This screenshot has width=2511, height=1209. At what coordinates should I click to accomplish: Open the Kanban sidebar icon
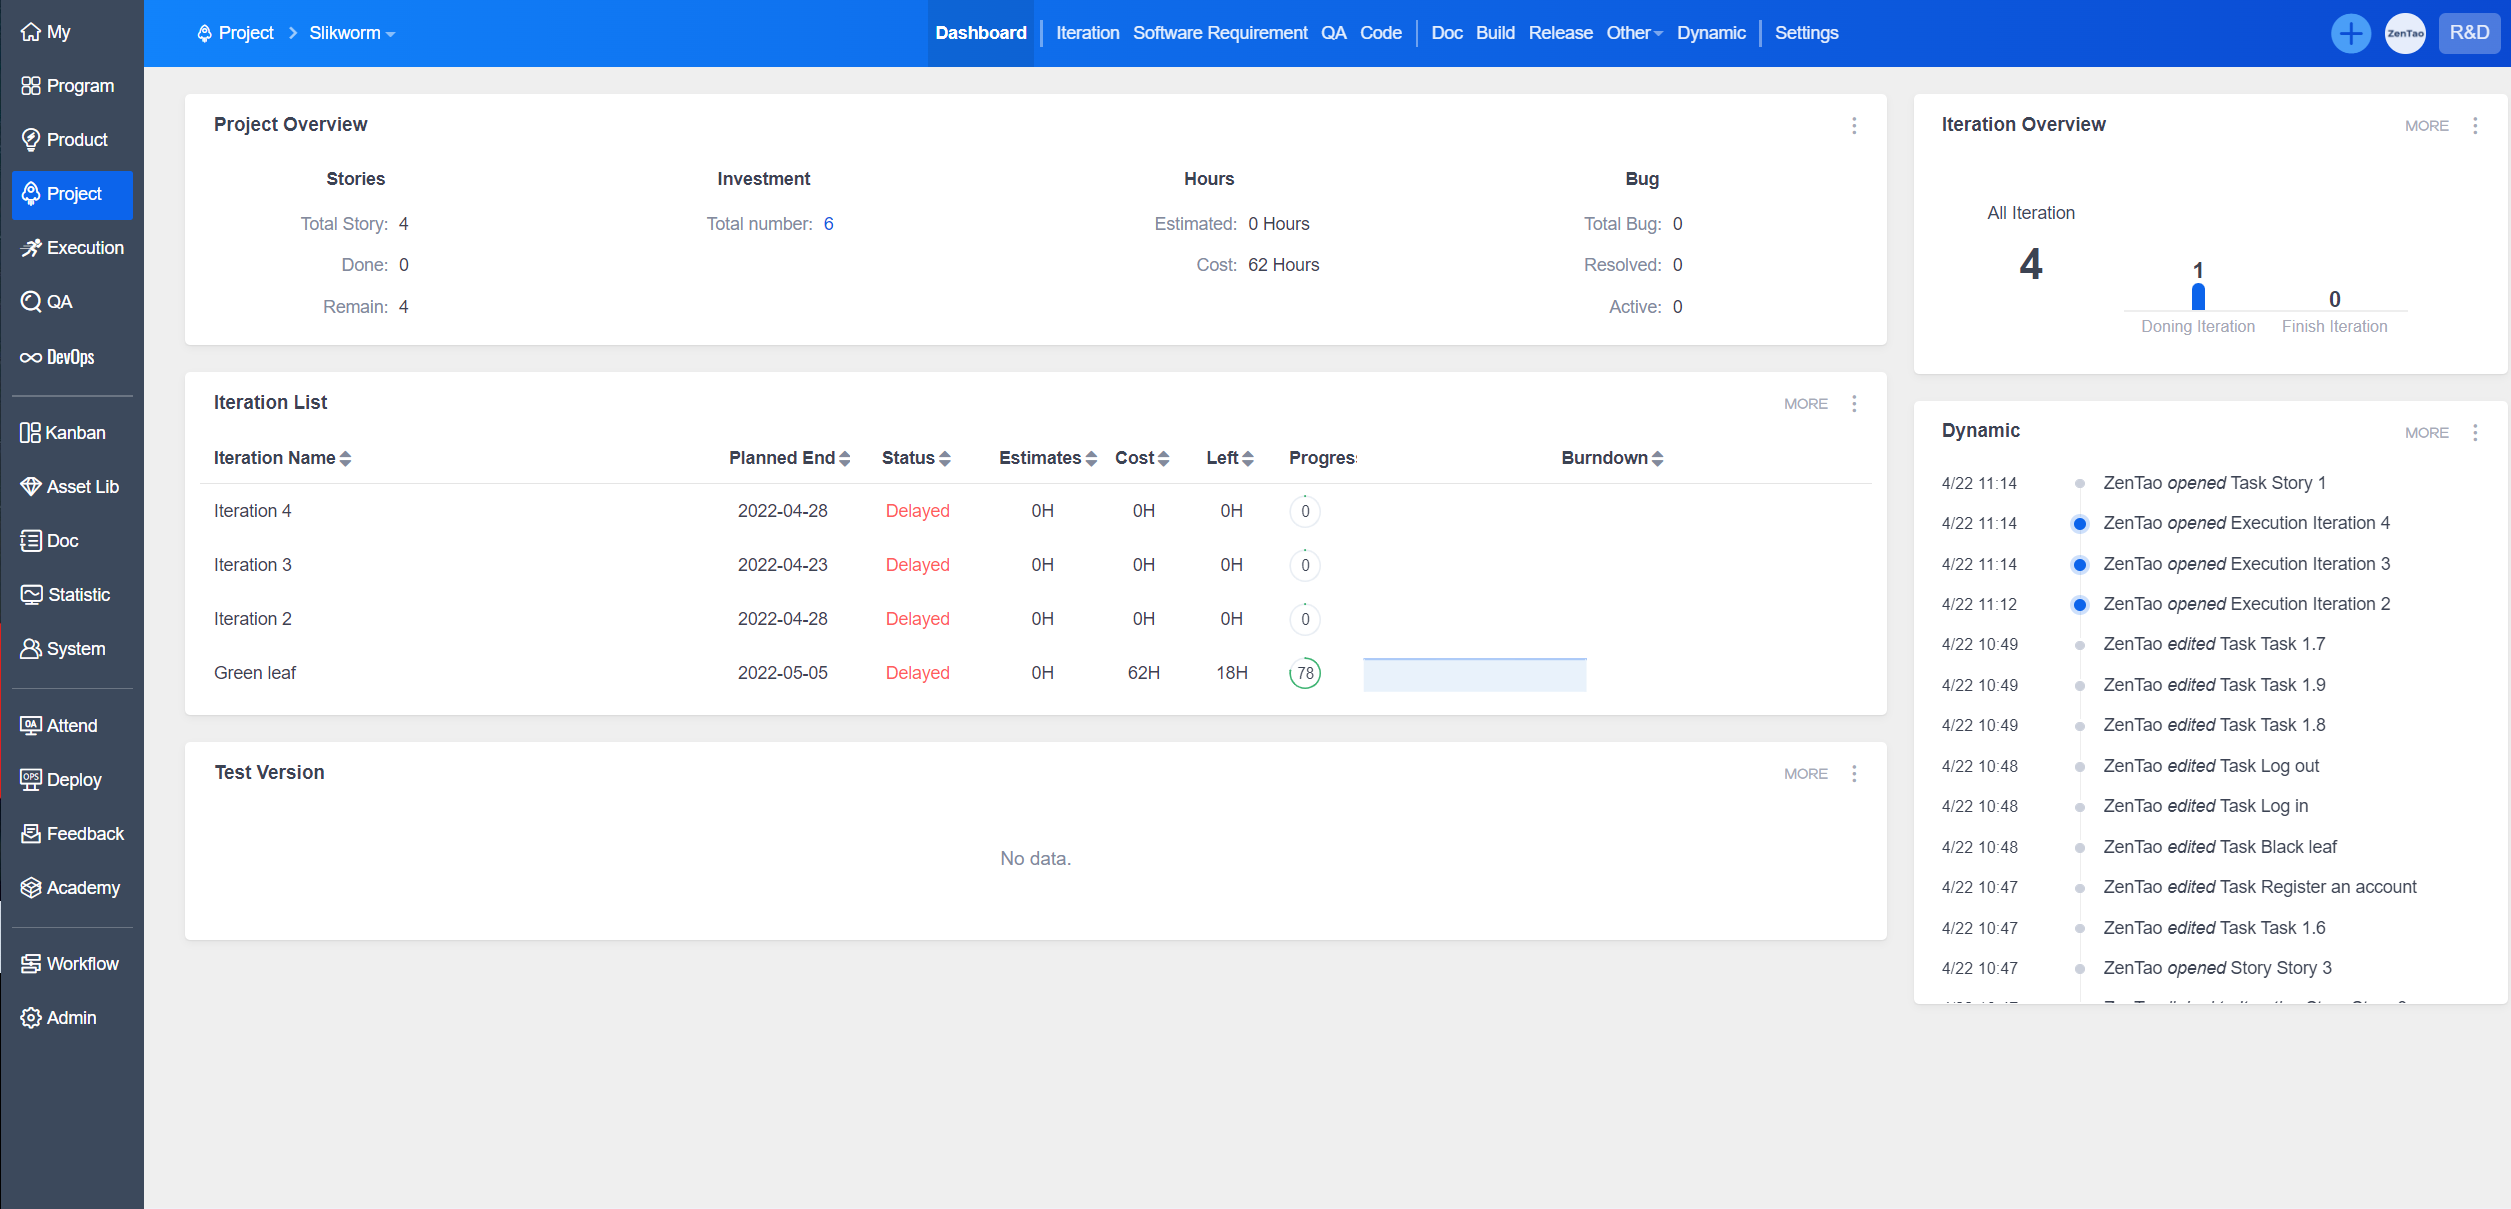tap(31, 433)
